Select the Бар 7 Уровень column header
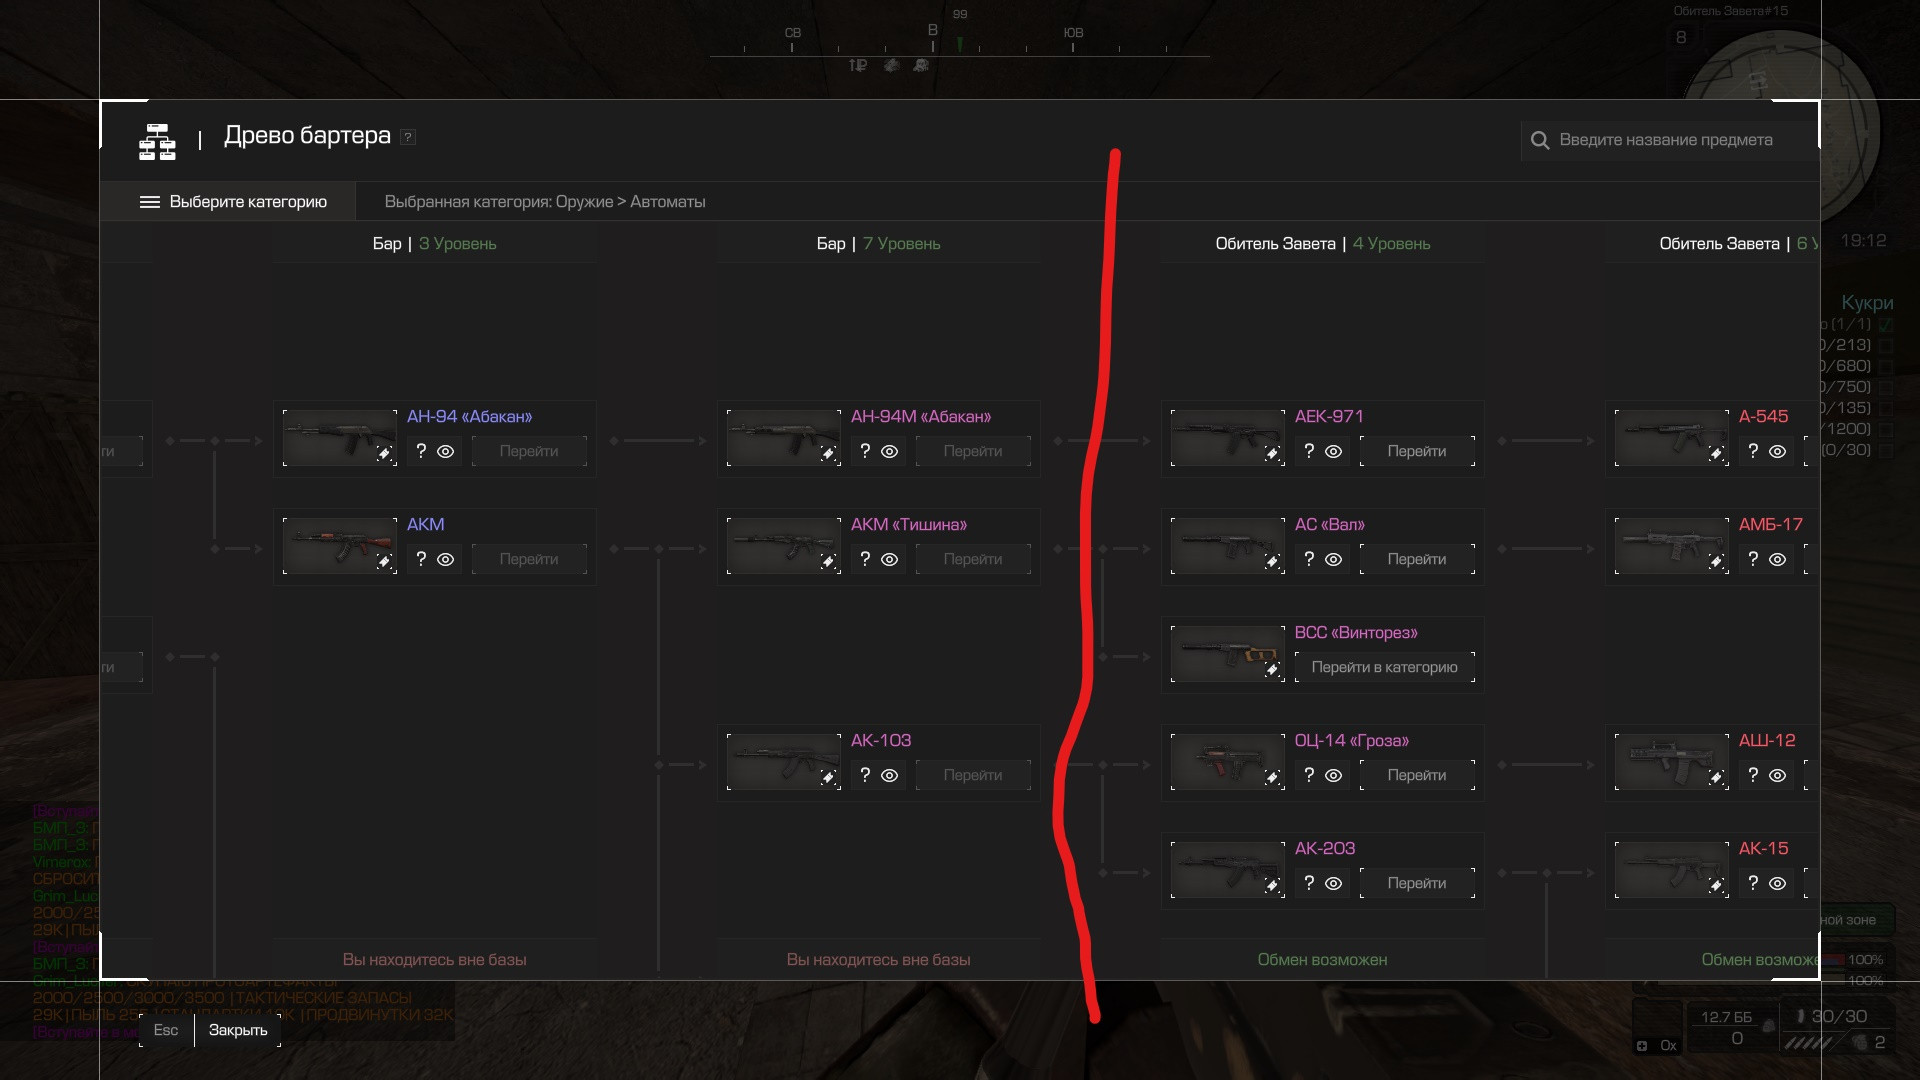 (x=878, y=244)
